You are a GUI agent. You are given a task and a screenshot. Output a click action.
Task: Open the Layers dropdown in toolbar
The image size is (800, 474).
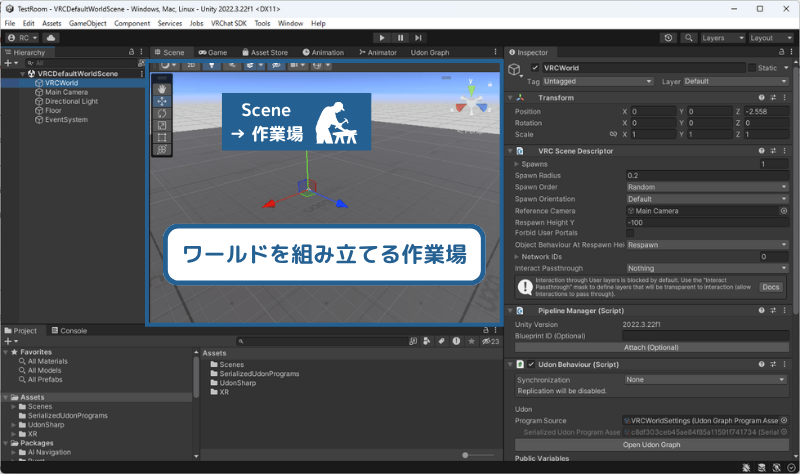tap(722, 38)
